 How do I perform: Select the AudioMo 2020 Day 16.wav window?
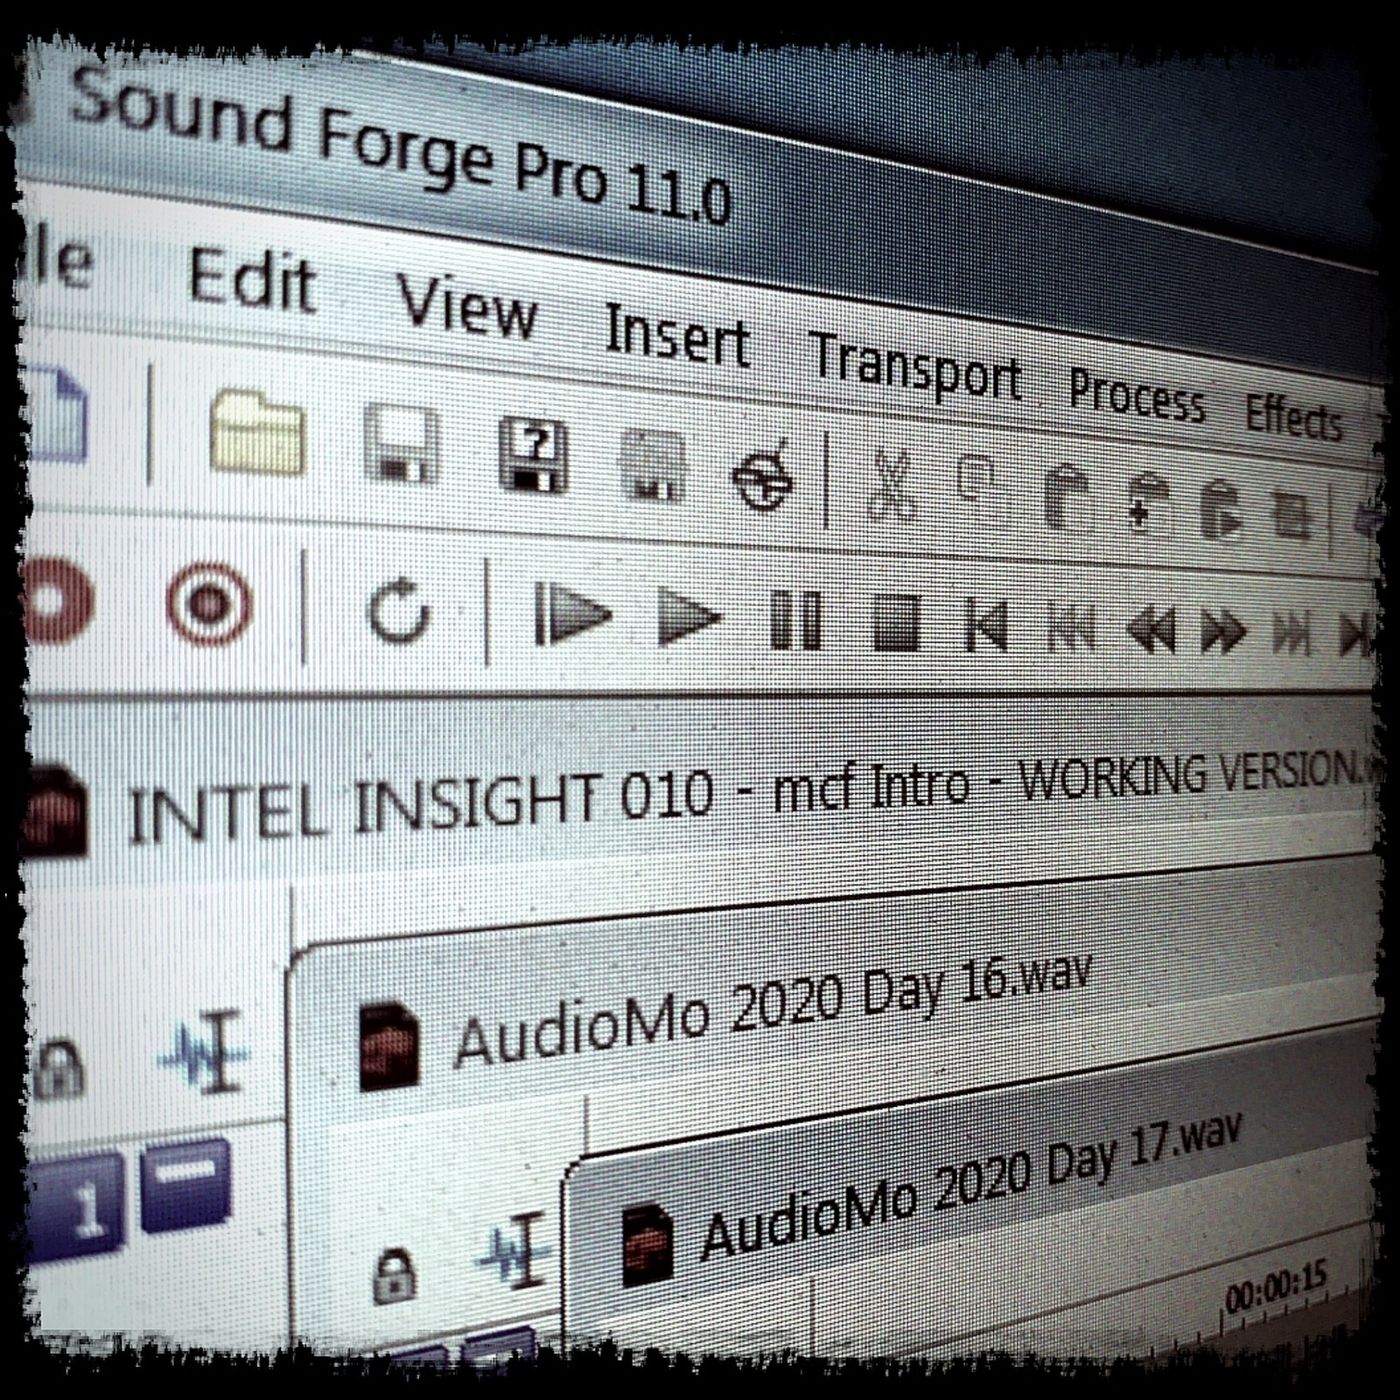(772, 1010)
